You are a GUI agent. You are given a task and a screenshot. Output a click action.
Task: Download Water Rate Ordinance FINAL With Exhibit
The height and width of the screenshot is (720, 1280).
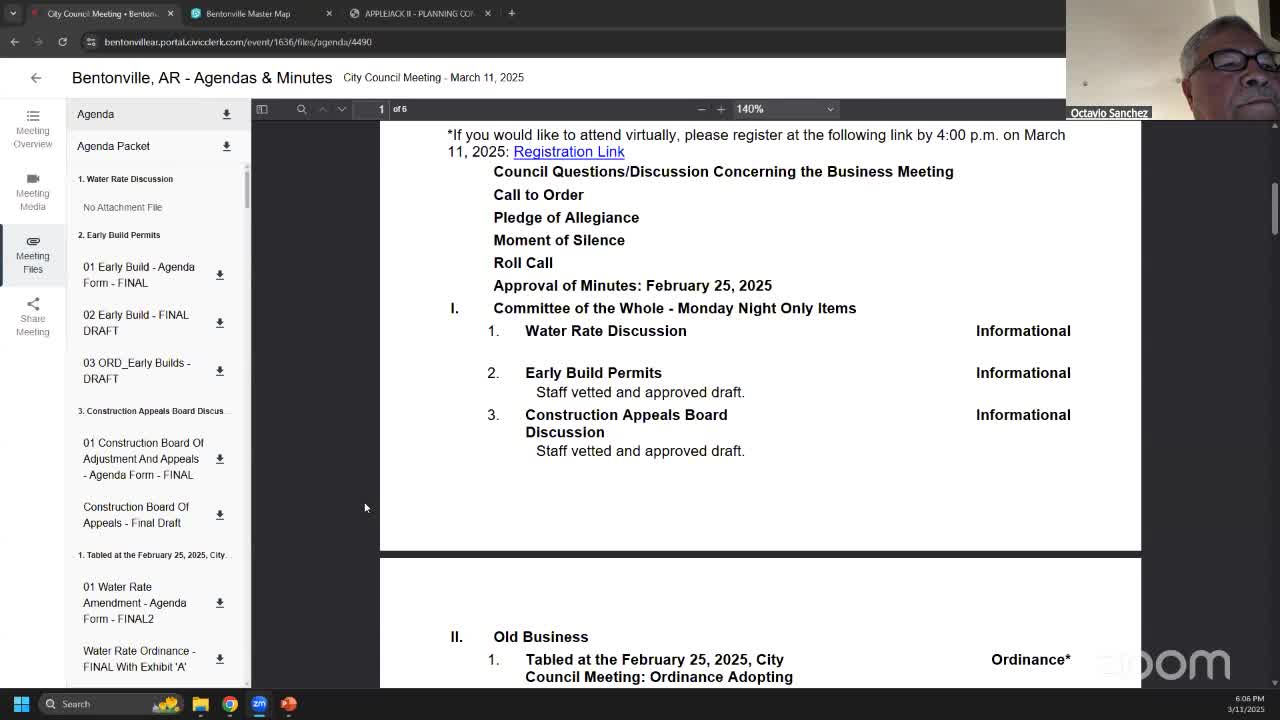(x=220, y=659)
